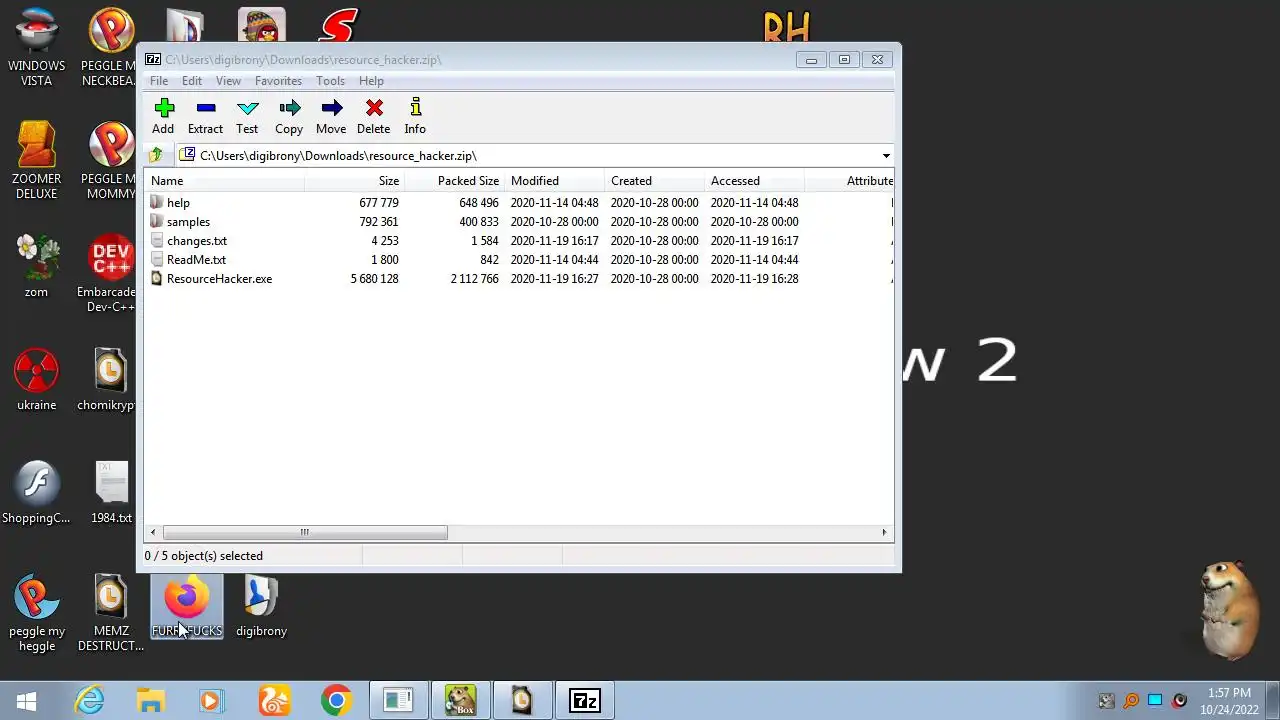Launch Internet Explorer from taskbar
The image size is (1280, 720).
coord(89,701)
